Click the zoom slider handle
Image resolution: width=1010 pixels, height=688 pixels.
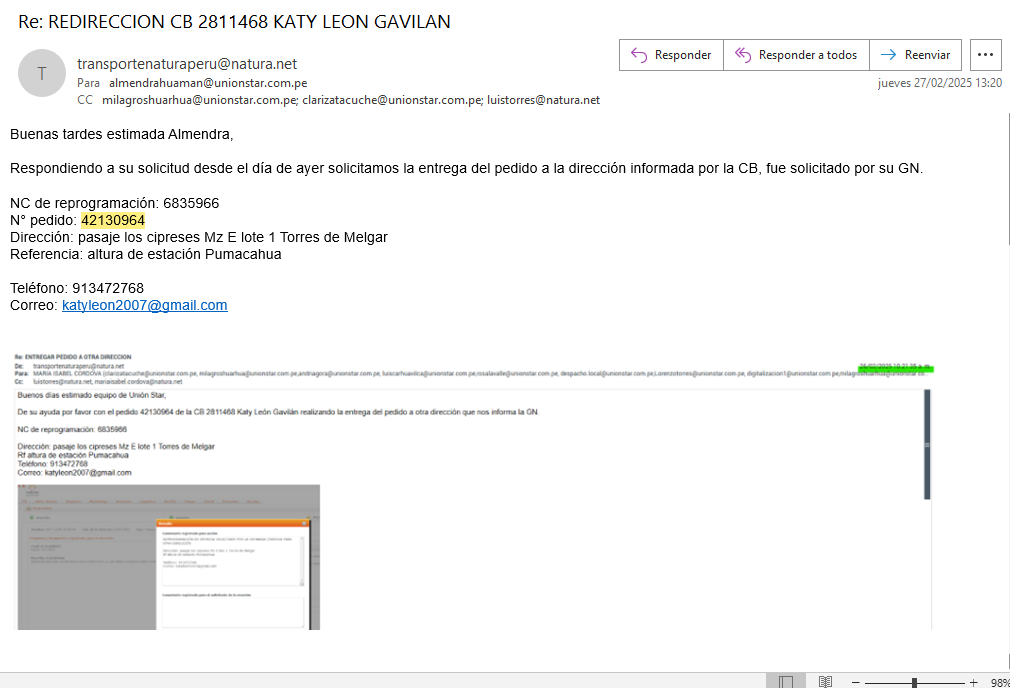914,682
